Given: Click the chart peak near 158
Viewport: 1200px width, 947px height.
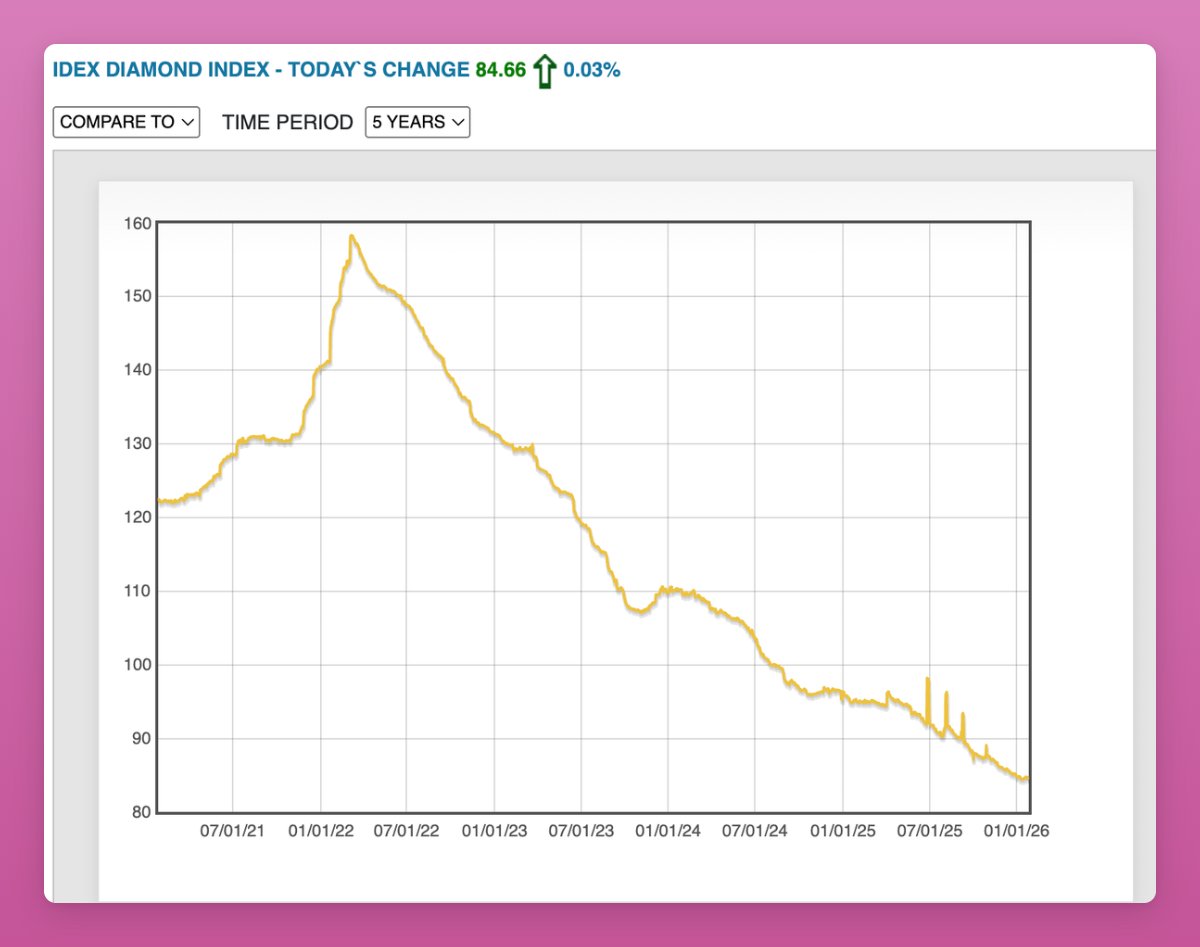Looking at the screenshot, I should coord(352,236).
